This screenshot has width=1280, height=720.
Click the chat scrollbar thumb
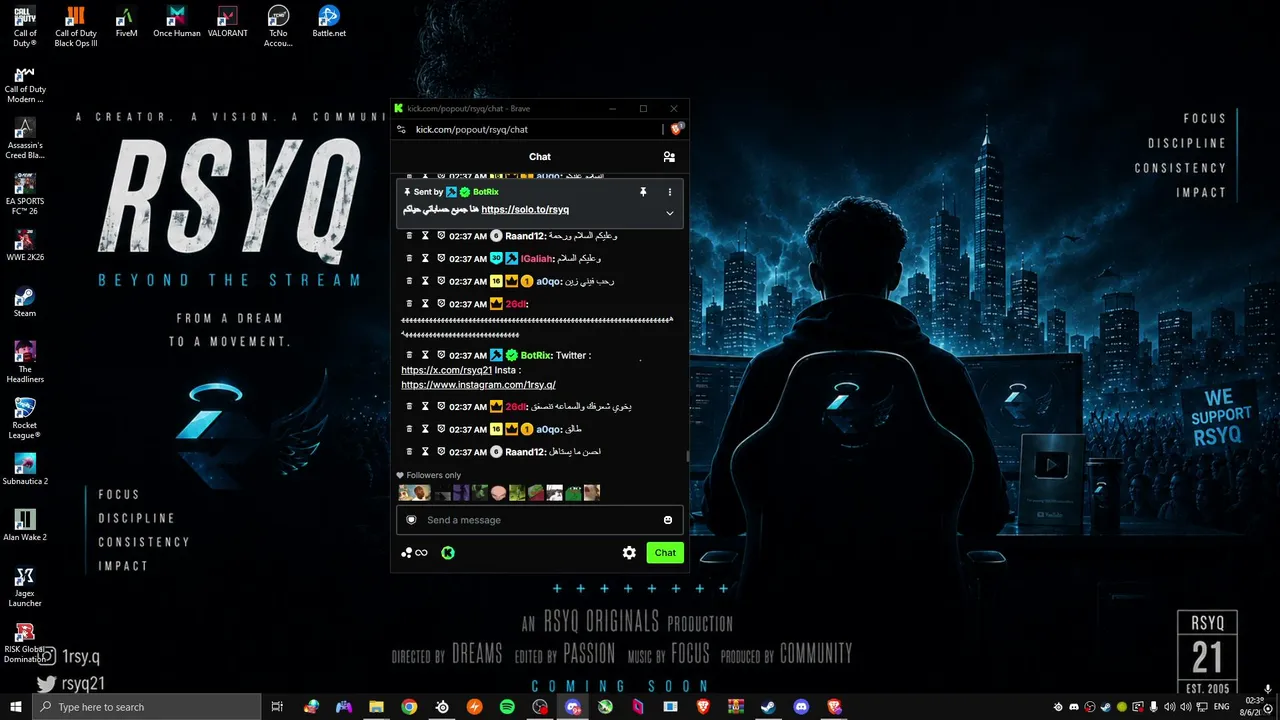(687, 456)
